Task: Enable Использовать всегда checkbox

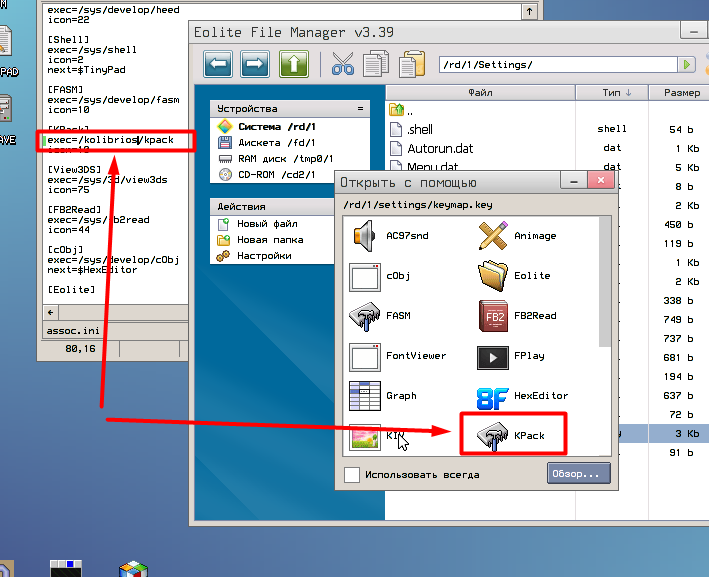Action: [352, 475]
